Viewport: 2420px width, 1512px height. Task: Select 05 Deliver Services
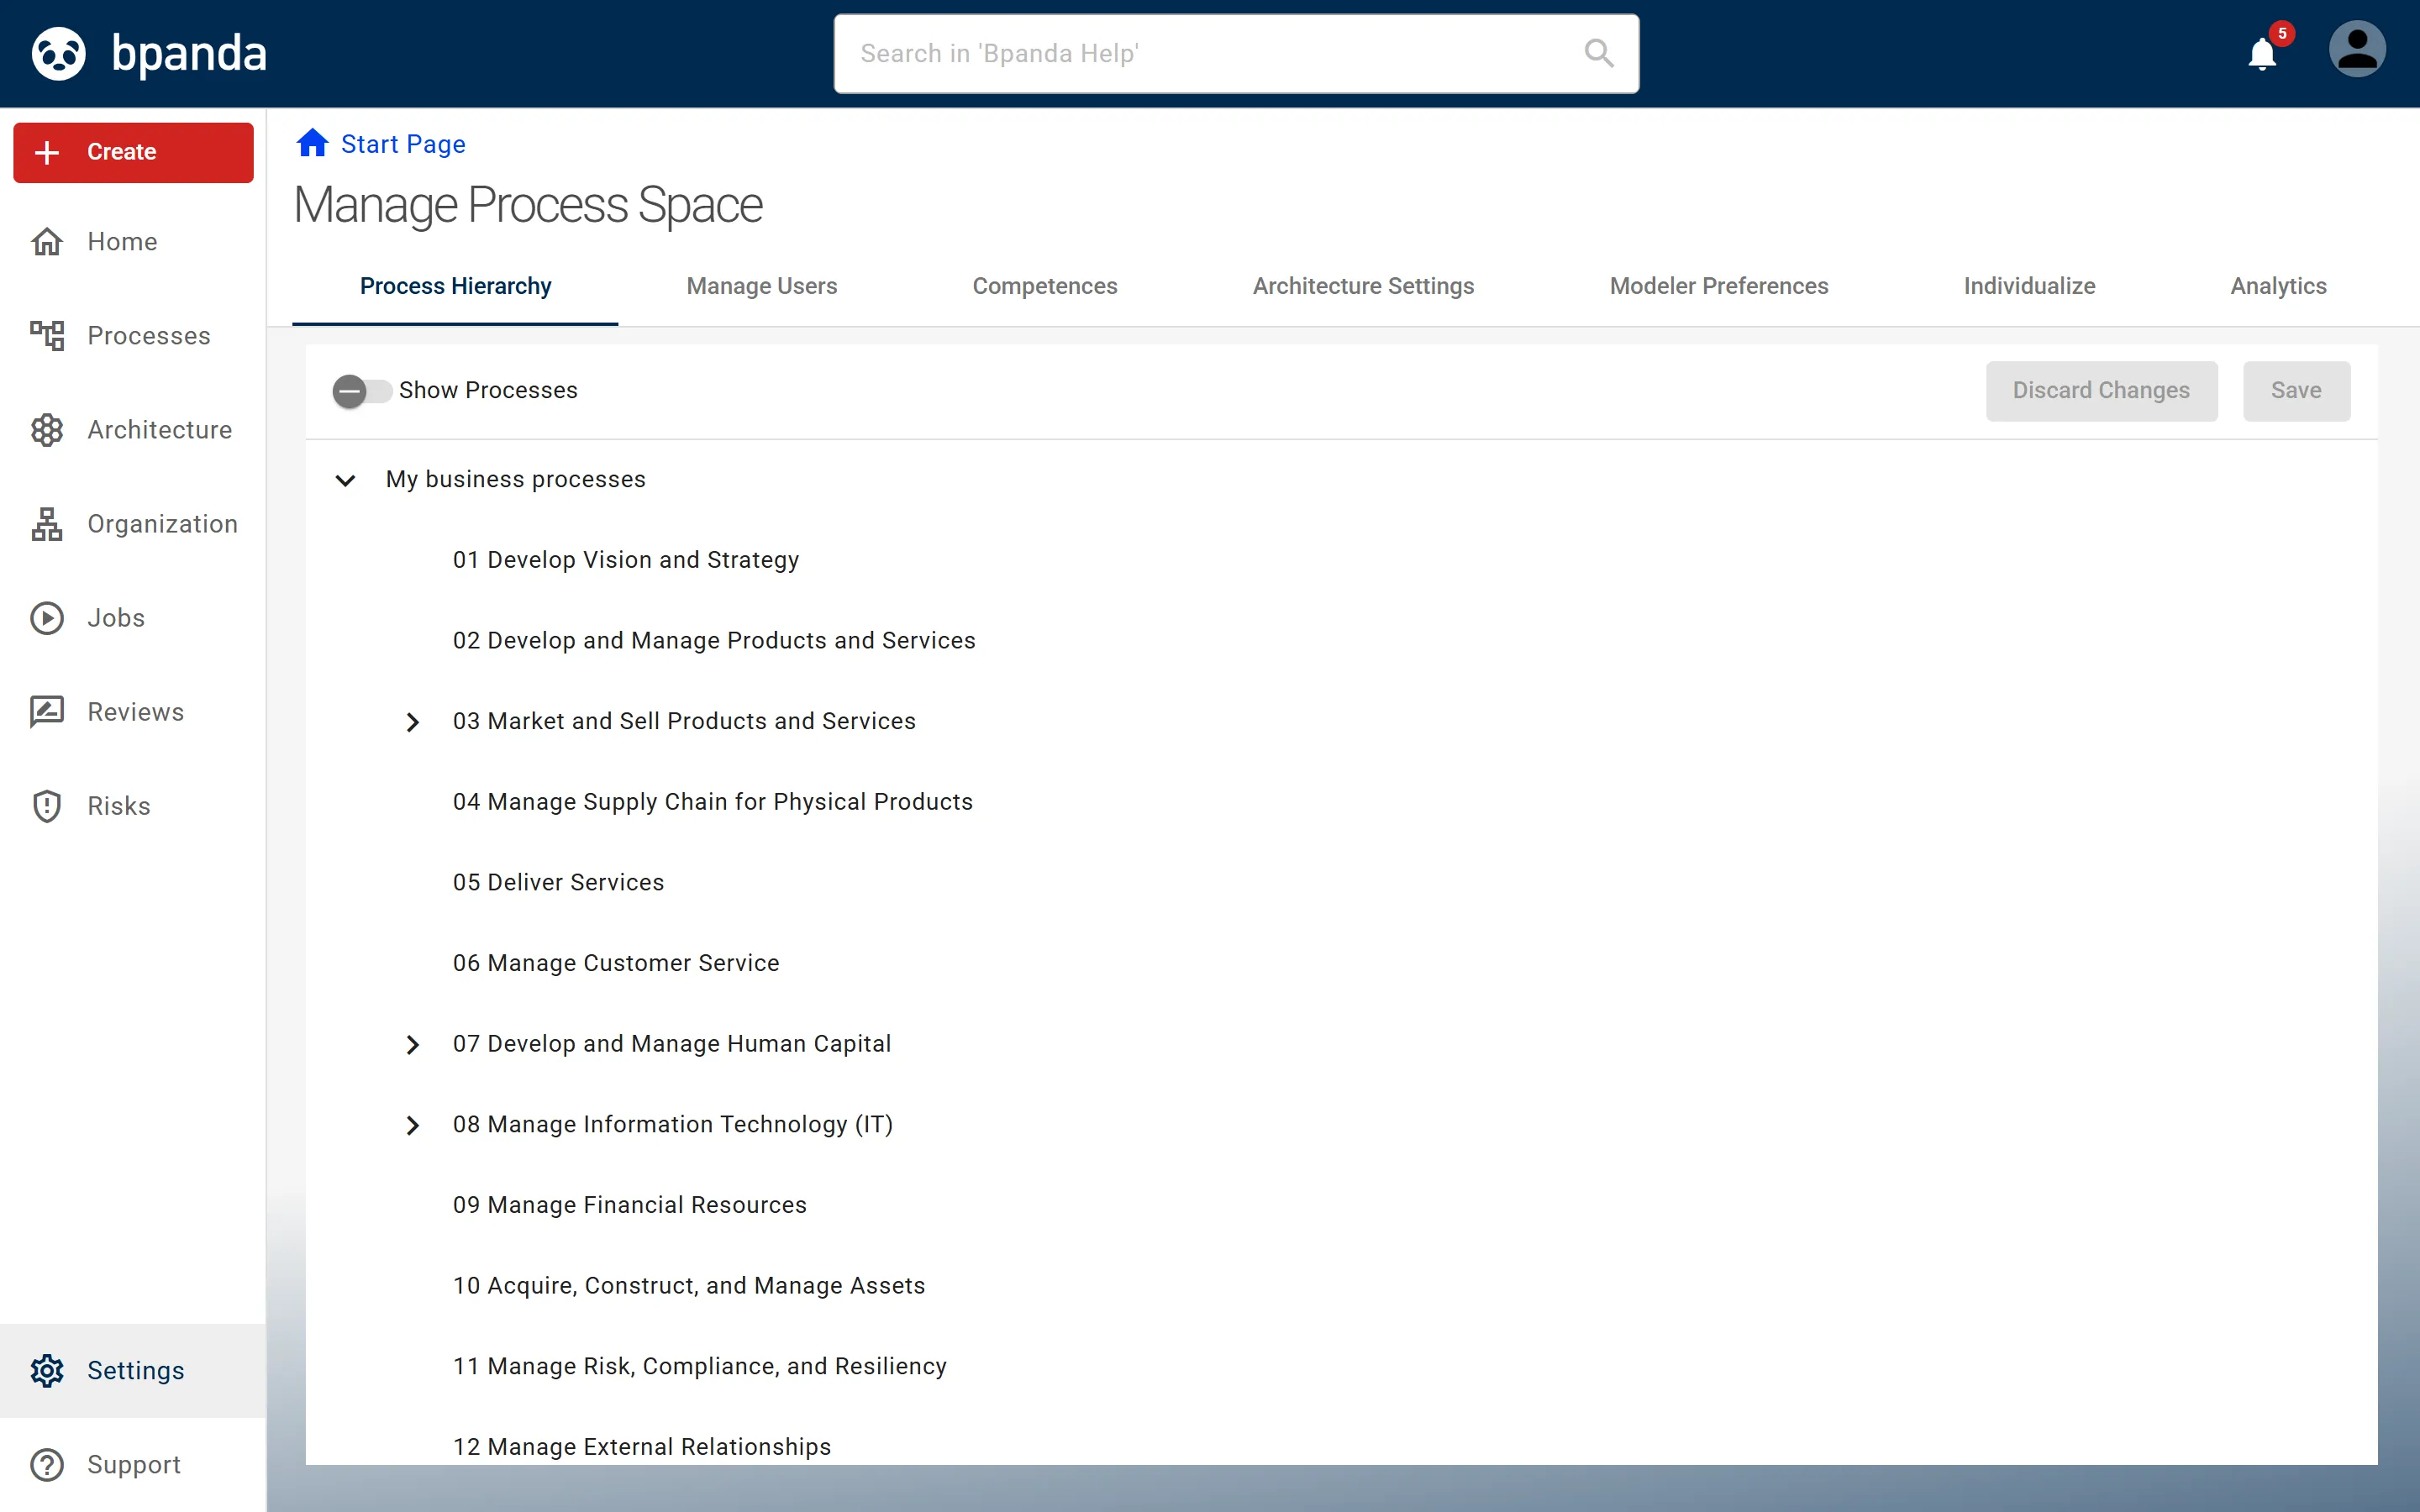(x=558, y=883)
